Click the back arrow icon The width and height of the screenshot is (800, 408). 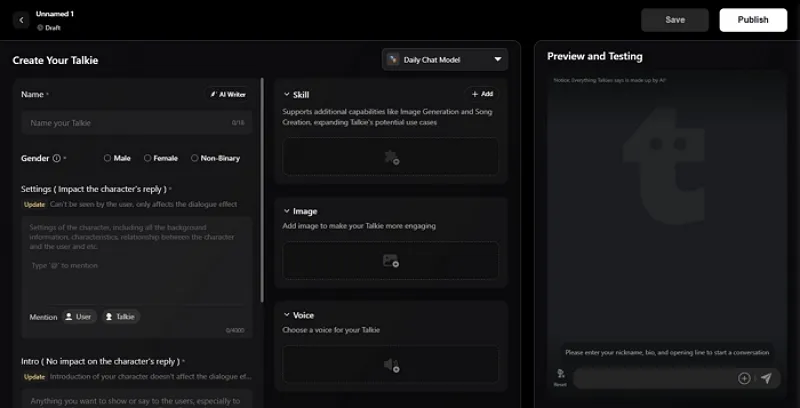[x=21, y=20]
